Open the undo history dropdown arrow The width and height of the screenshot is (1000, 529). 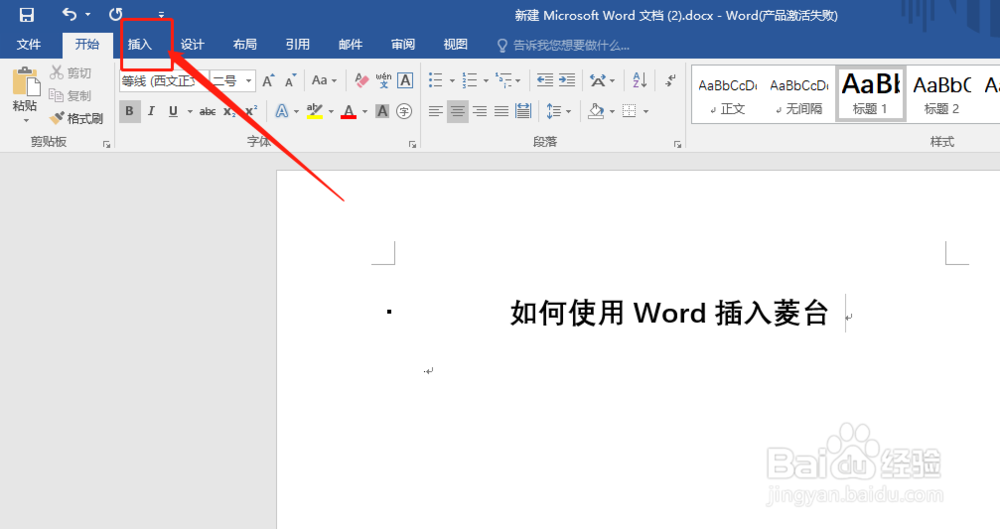pos(88,15)
